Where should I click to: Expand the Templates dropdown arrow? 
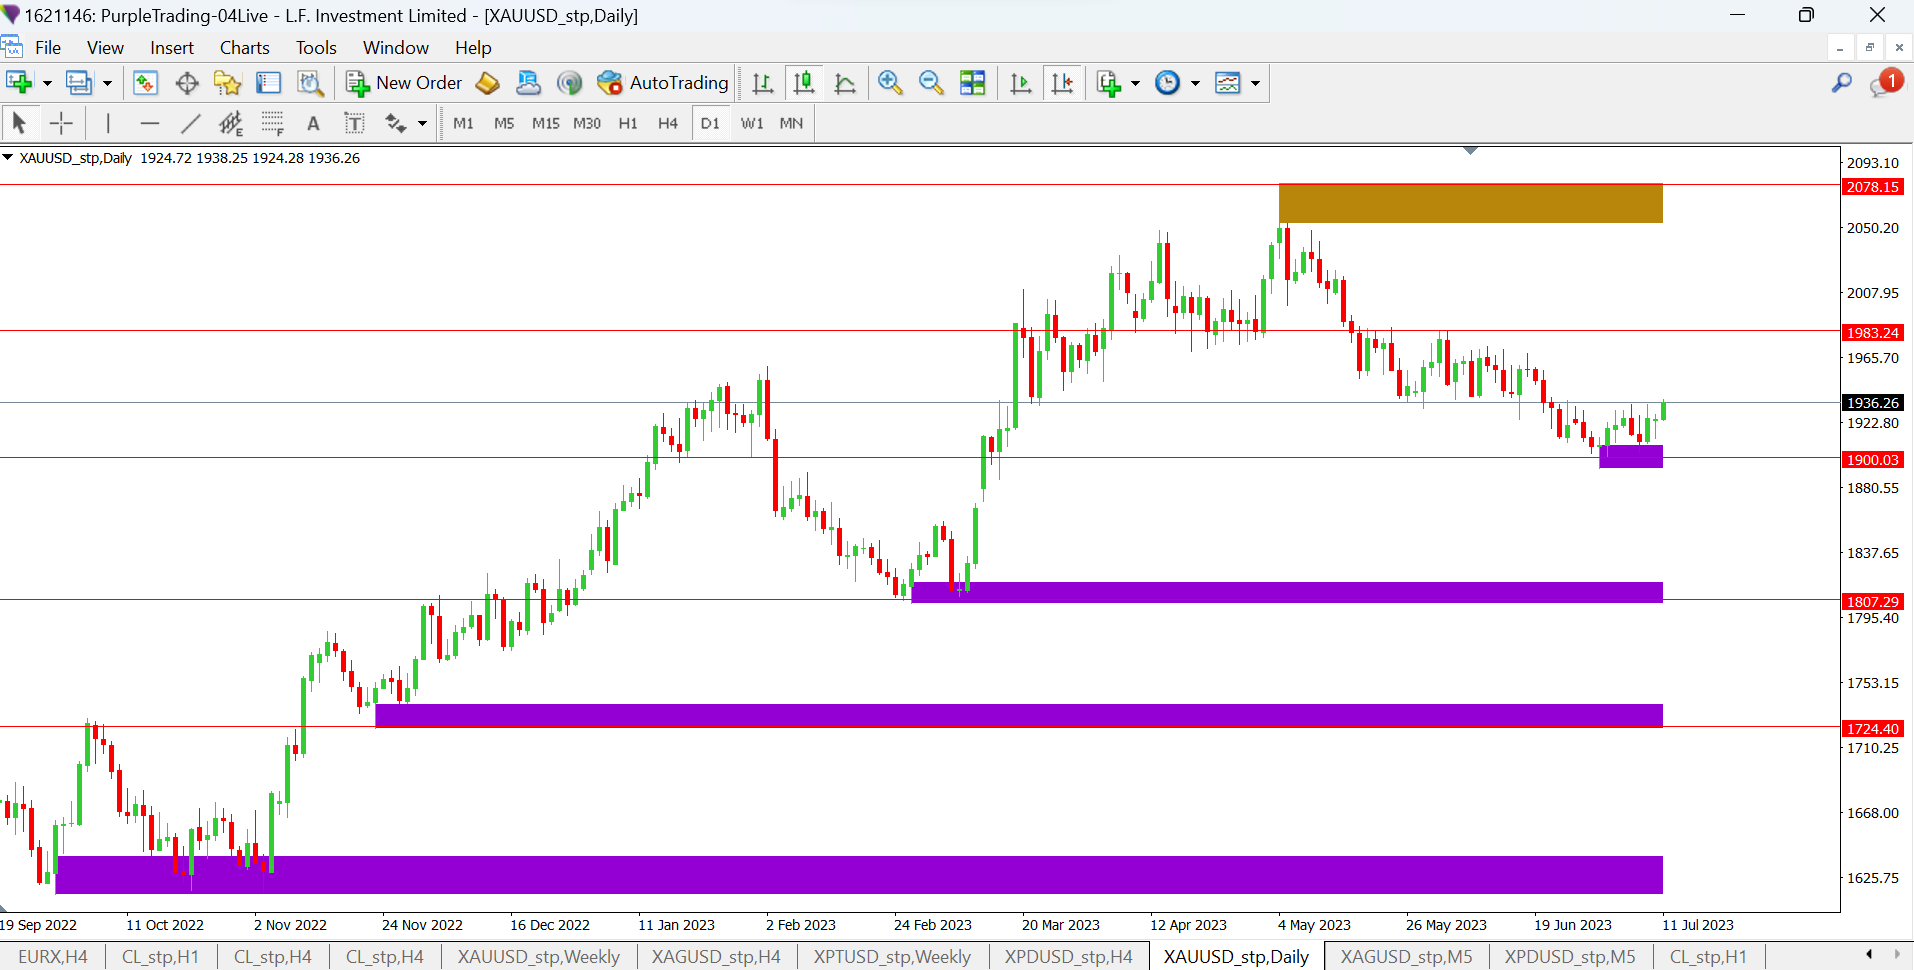pyautogui.click(x=1255, y=83)
